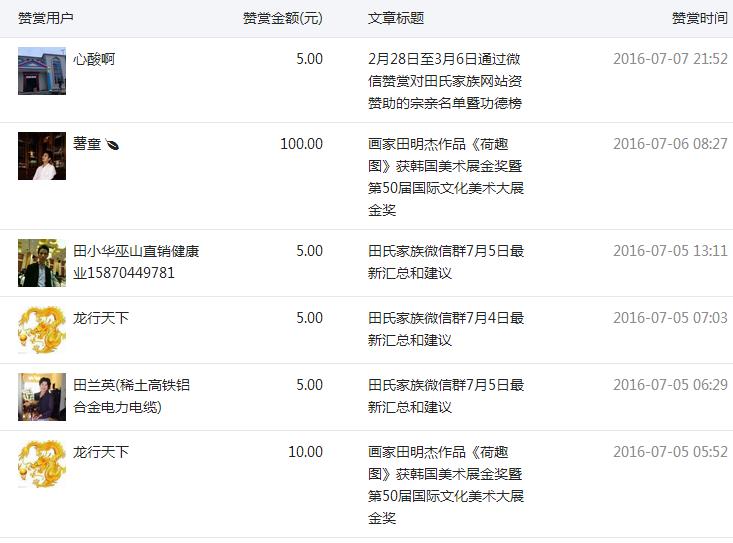Screen dimensions: 733x543
Task: Click the 赞赏用户 column header
Action: coord(45,18)
